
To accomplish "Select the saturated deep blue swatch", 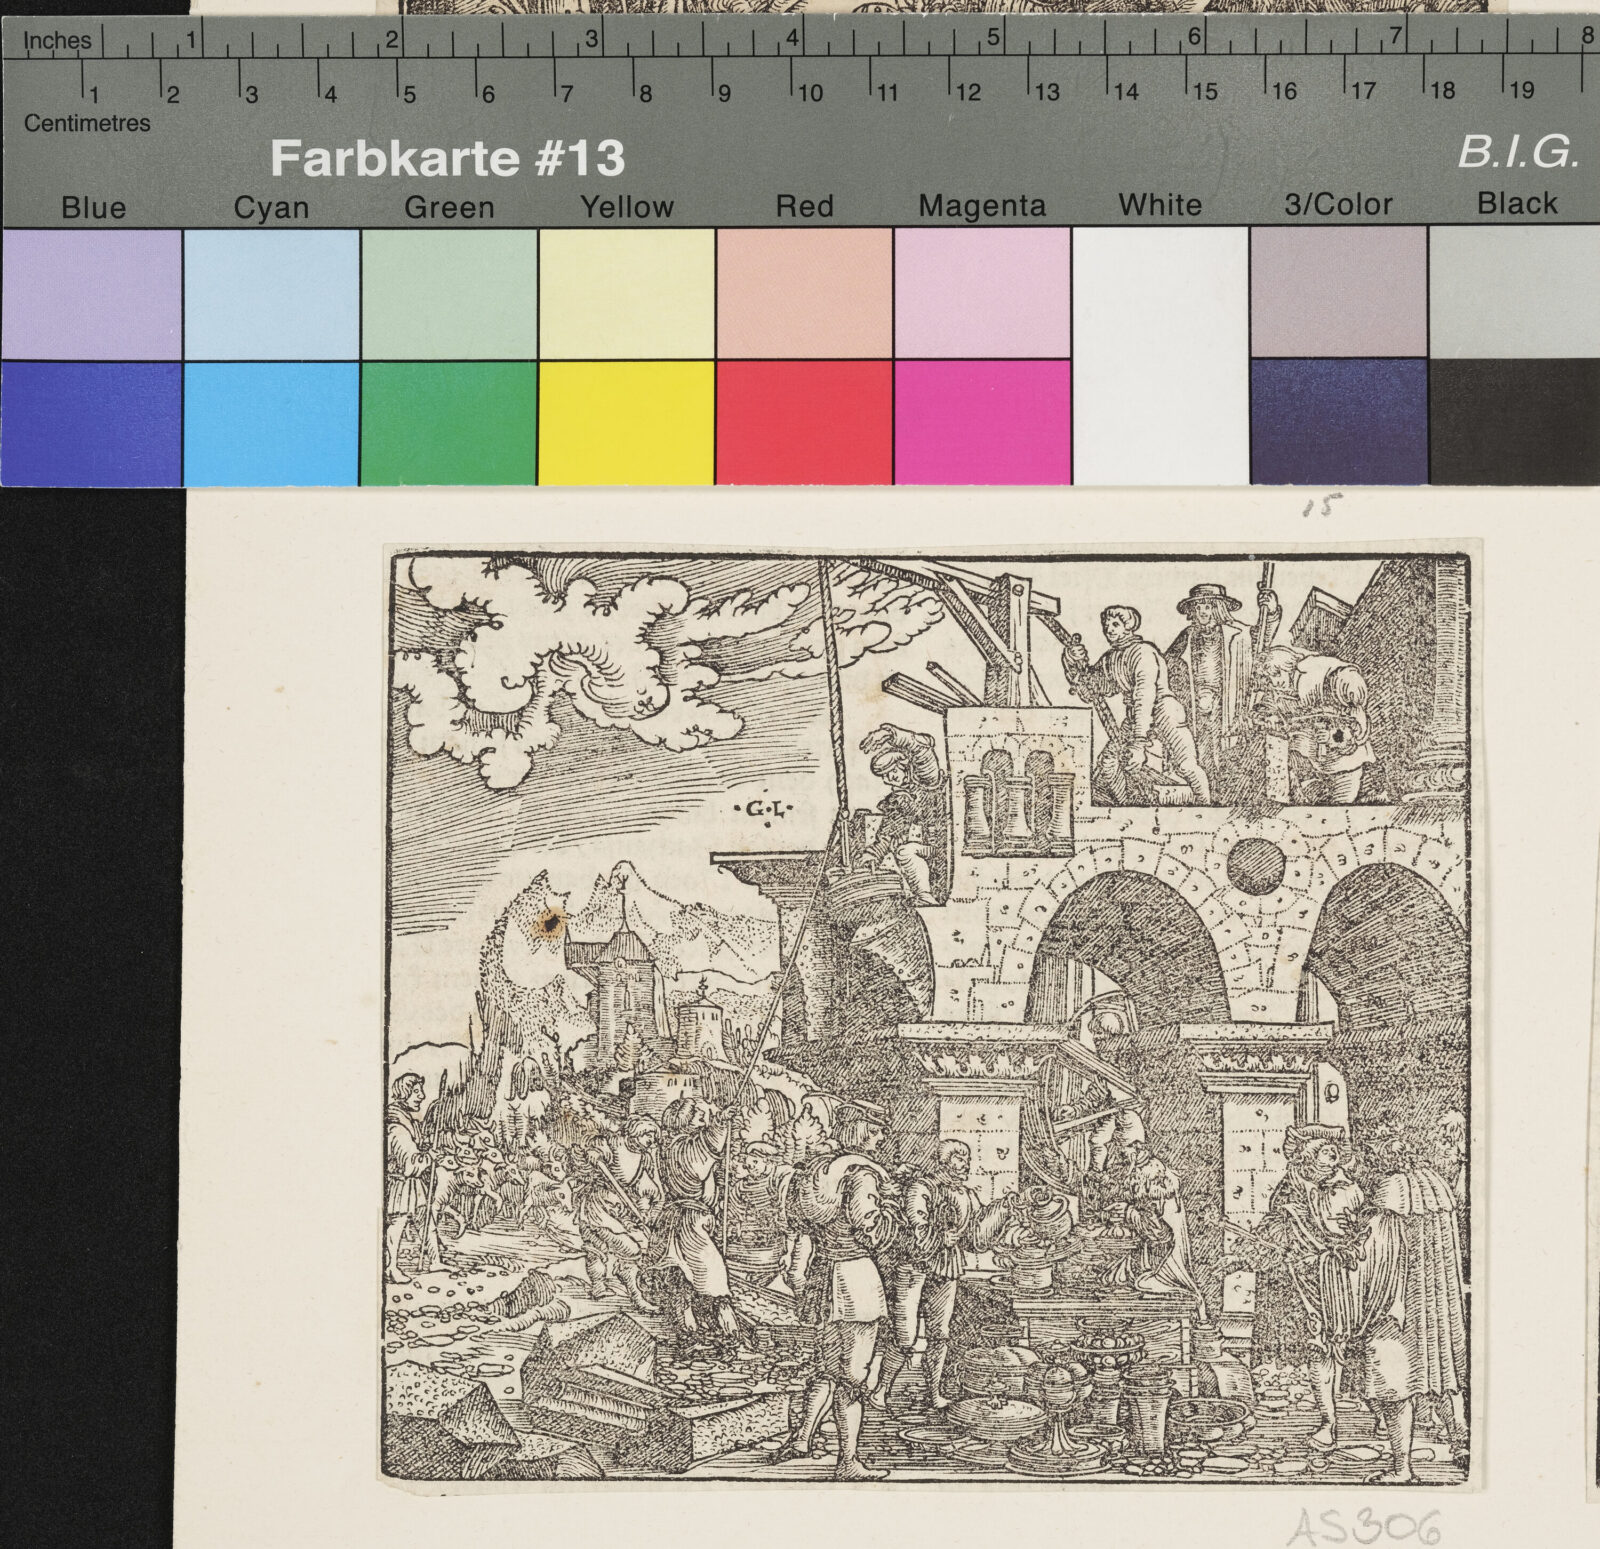I will pos(92,424).
